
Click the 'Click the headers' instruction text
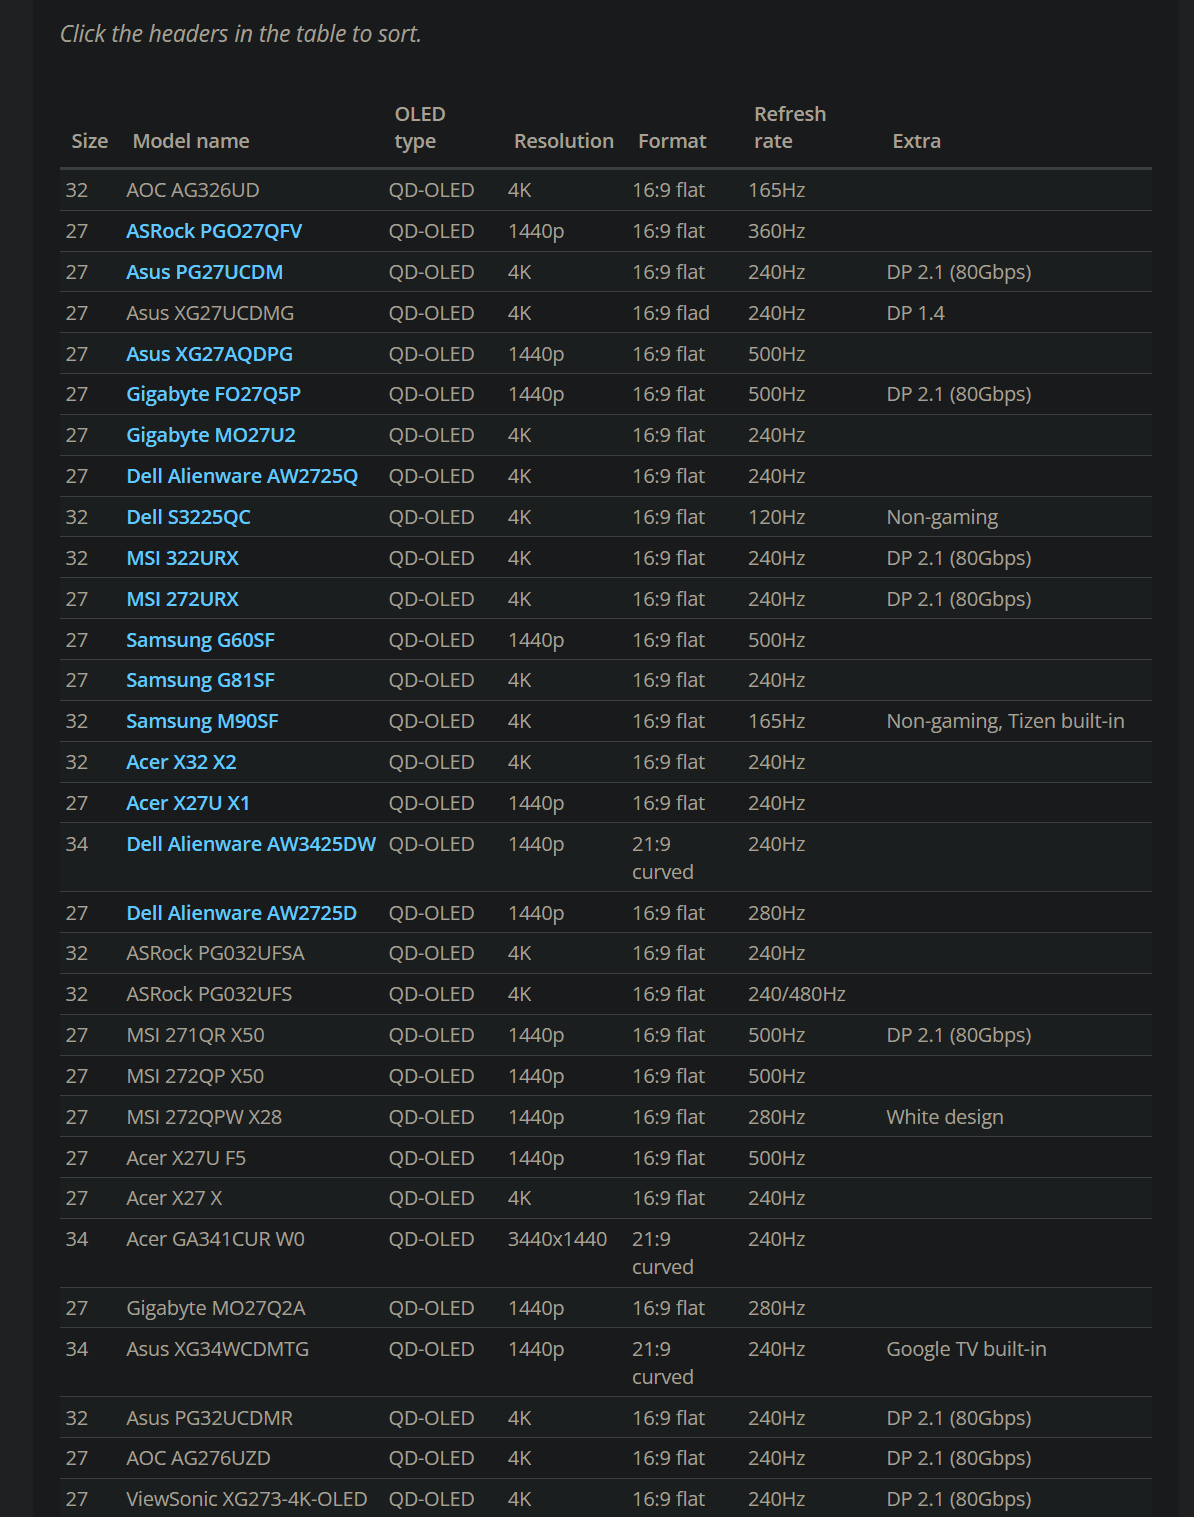pyautogui.click(x=240, y=34)
